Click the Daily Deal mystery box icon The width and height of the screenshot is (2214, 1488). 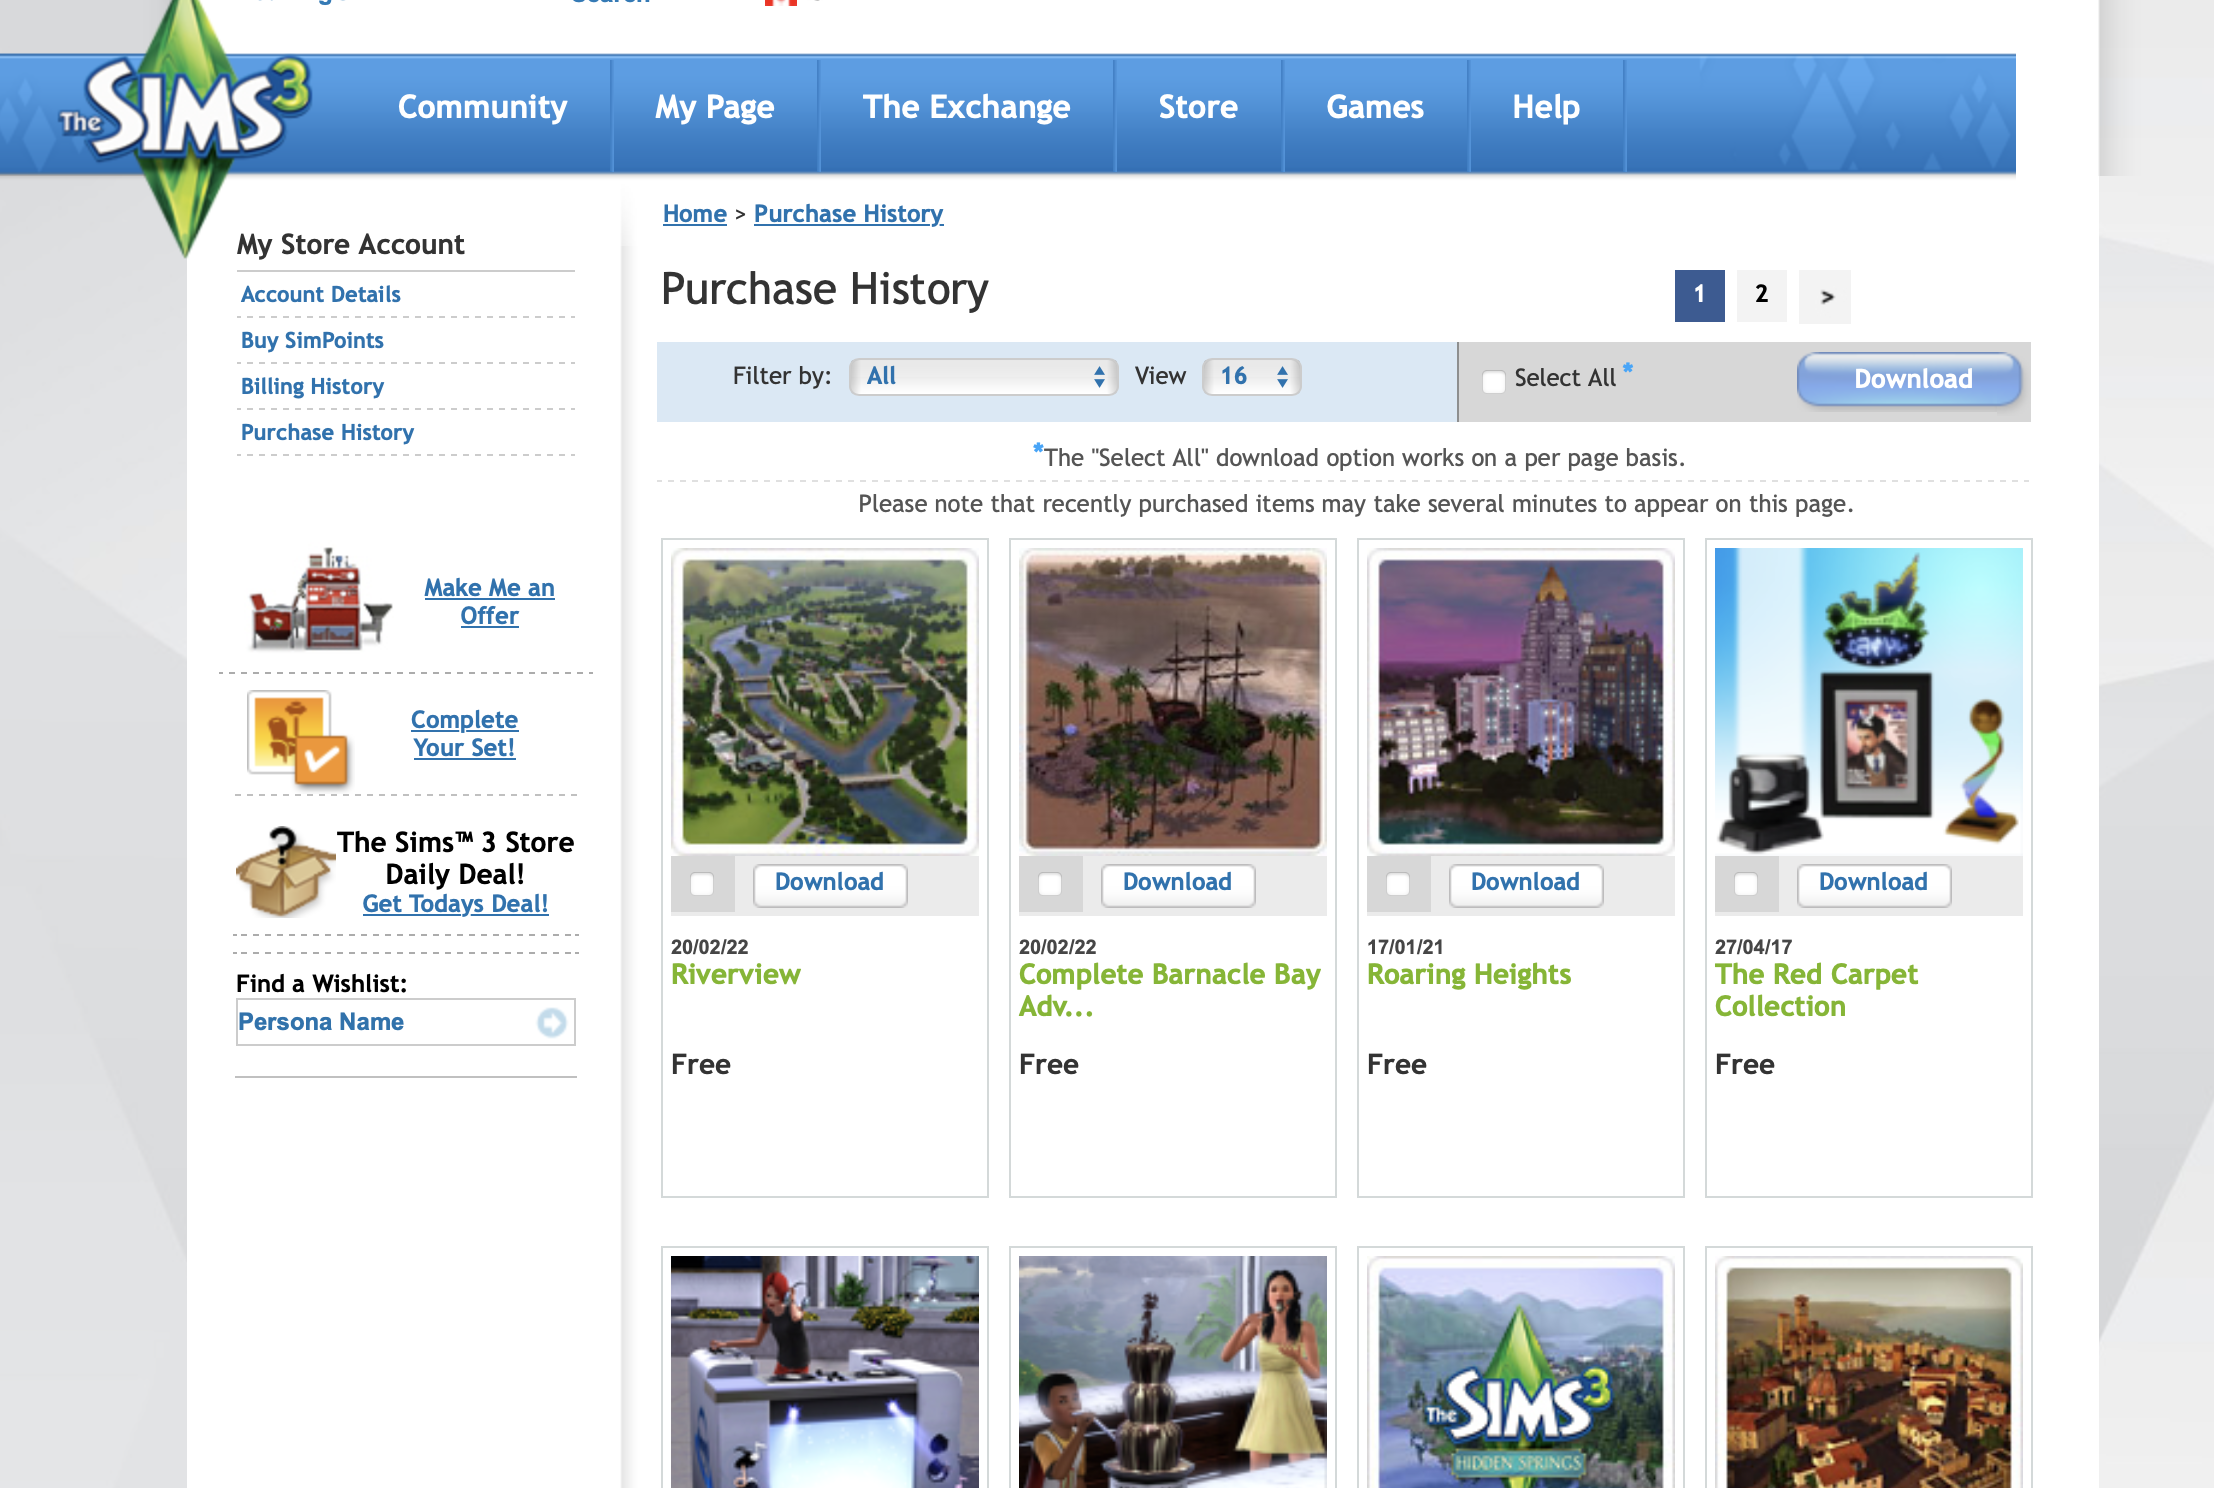coord(283,873)
